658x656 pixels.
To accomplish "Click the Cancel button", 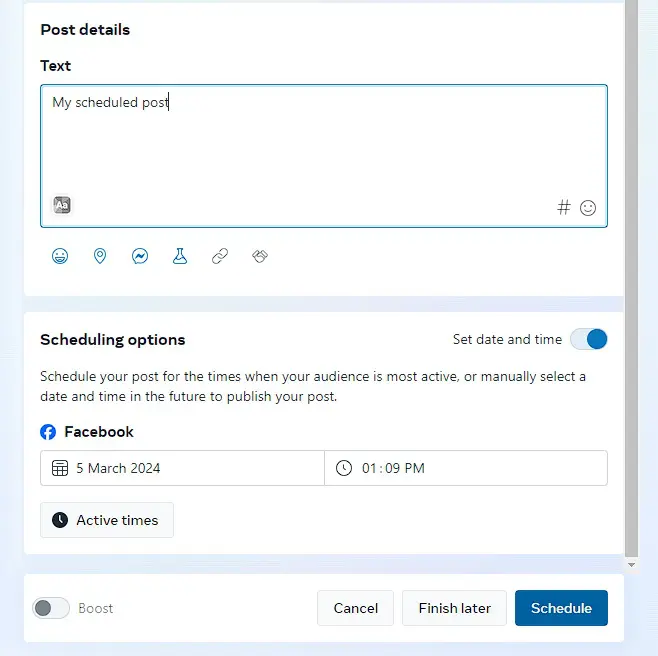I will tap(355, 608).
